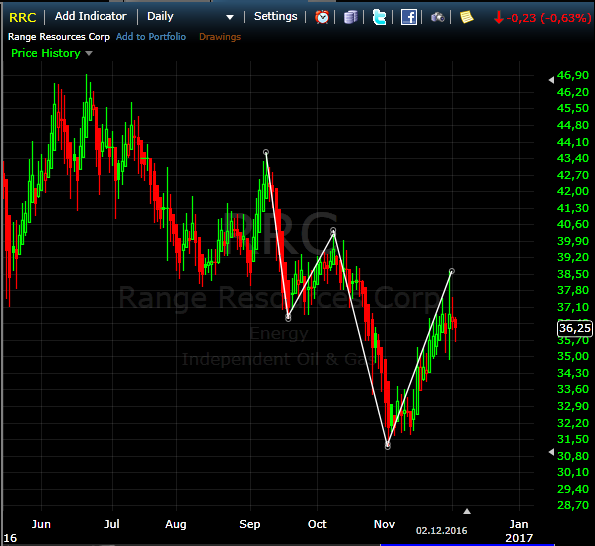Screen dimensions: 595x546
Task: Open the Settings menu
Action: tap(275, 16)
